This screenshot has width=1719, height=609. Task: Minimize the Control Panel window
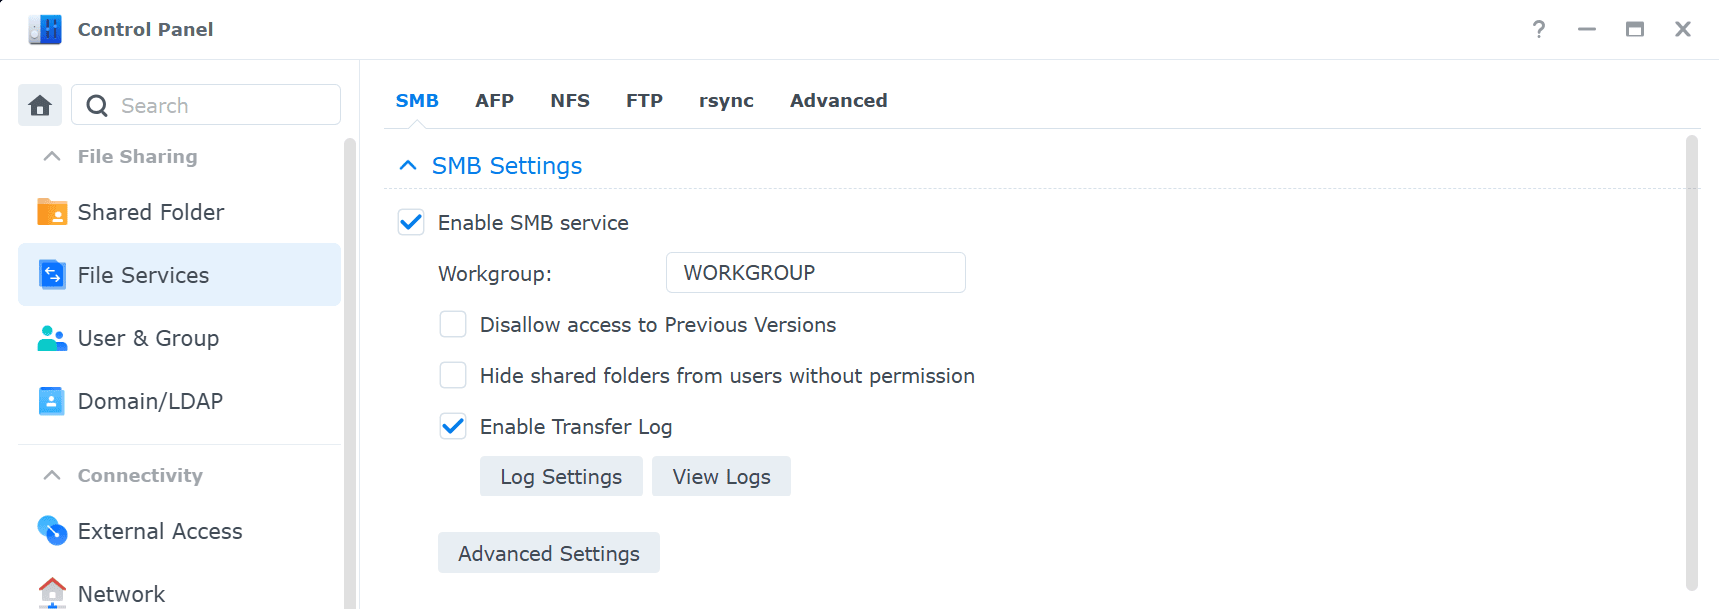(x=1587, y=29)
